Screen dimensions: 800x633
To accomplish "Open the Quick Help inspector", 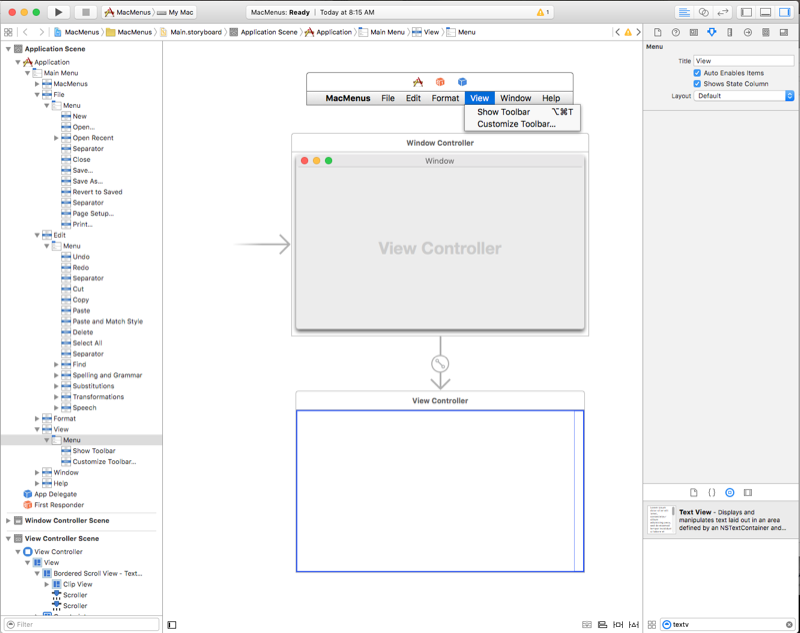I will 676,32.
